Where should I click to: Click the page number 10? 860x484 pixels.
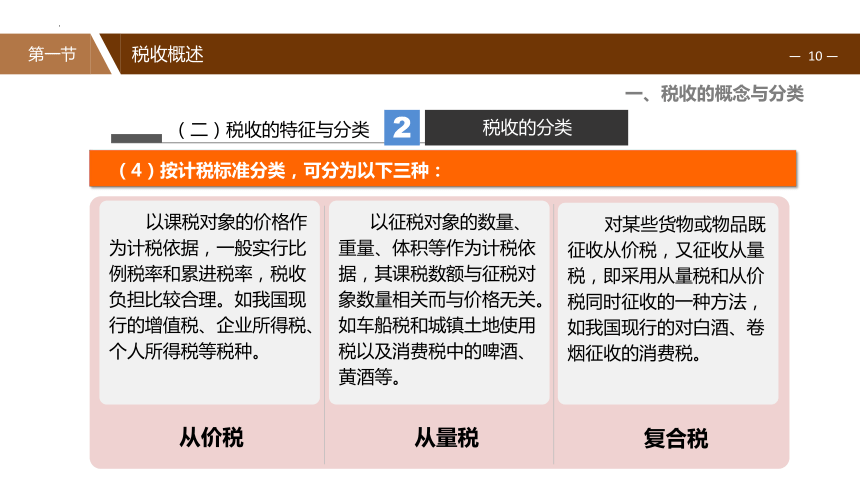pyautogui.click(x=814, y=56)
